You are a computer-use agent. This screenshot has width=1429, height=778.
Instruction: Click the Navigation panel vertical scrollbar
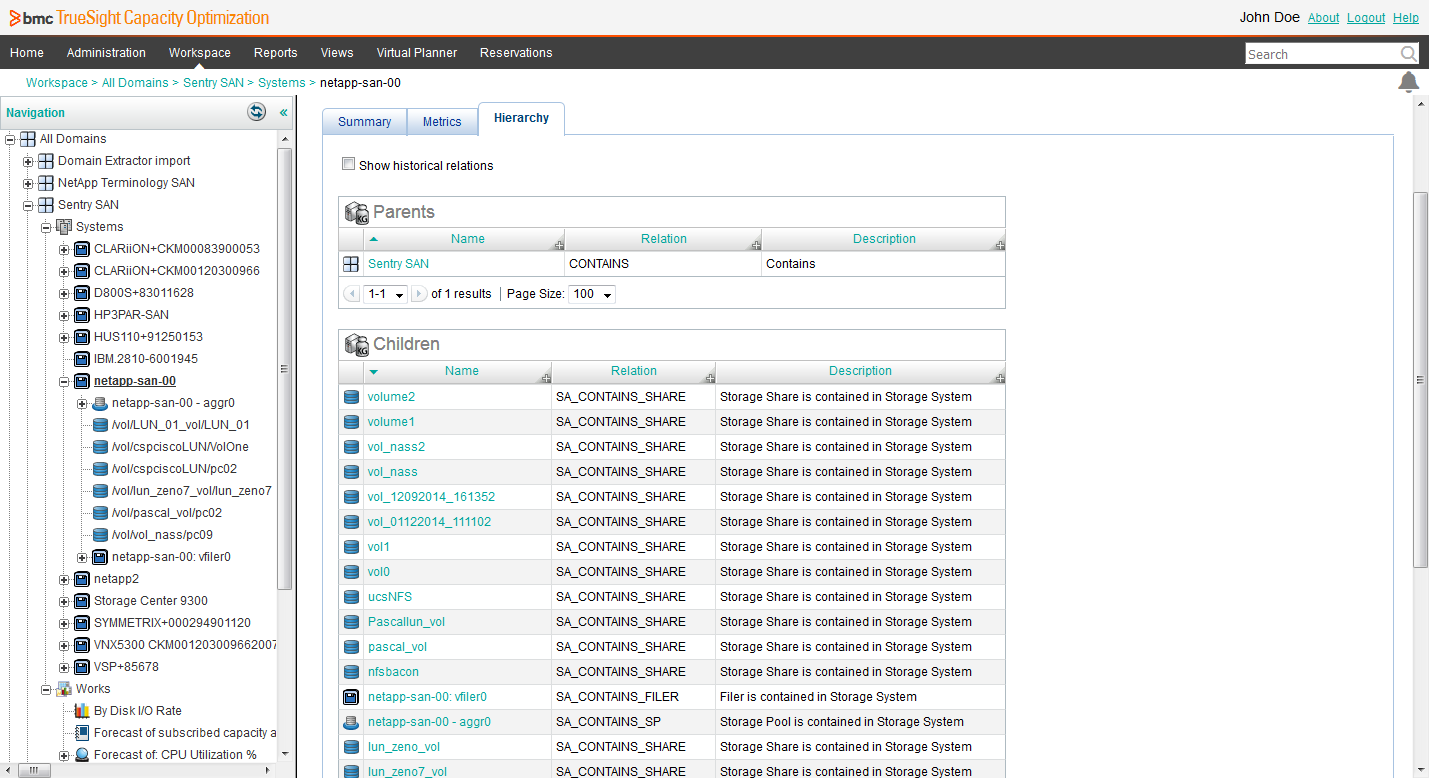[284, 369]
